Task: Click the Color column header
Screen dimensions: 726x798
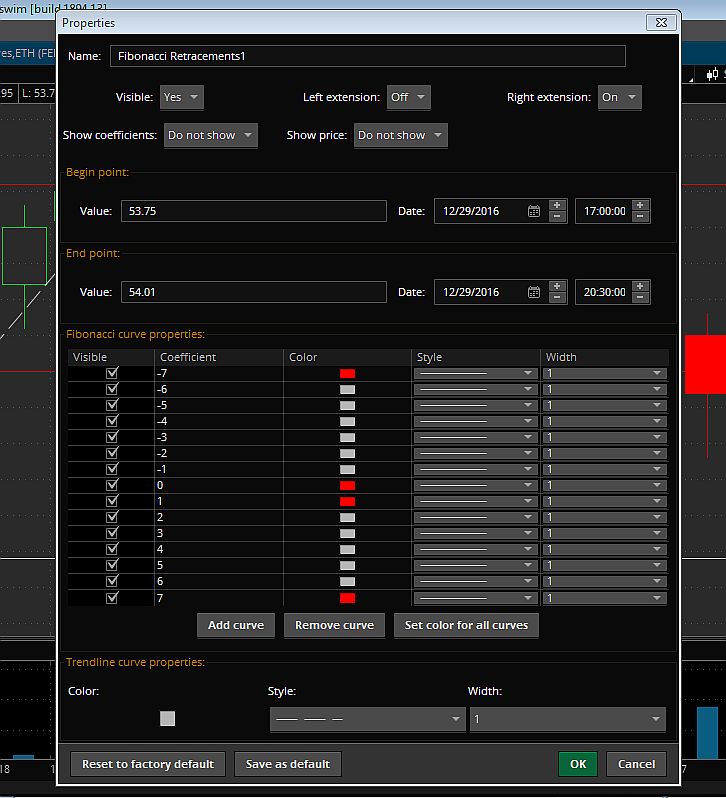Action: click(x=347, y=357)
